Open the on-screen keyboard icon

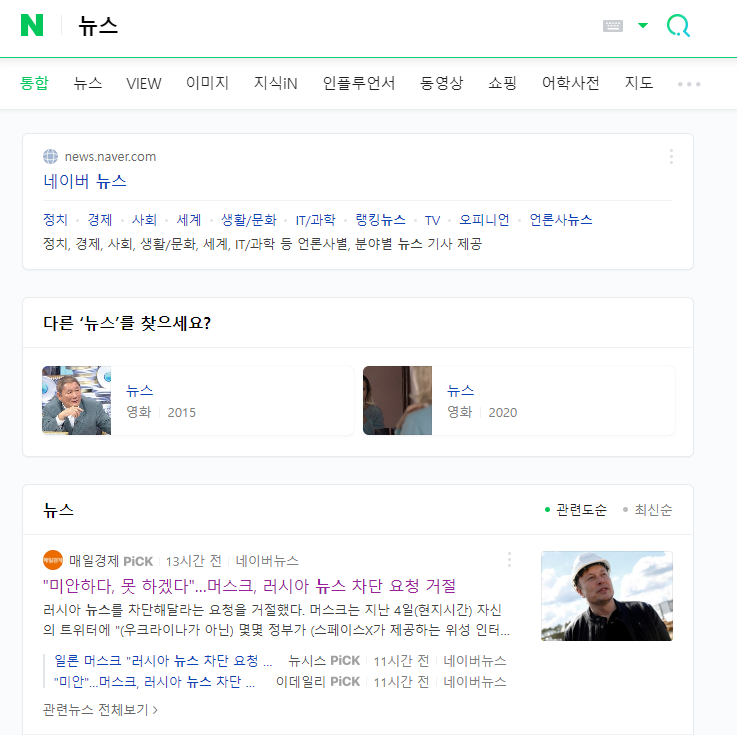tap(612, 26)
